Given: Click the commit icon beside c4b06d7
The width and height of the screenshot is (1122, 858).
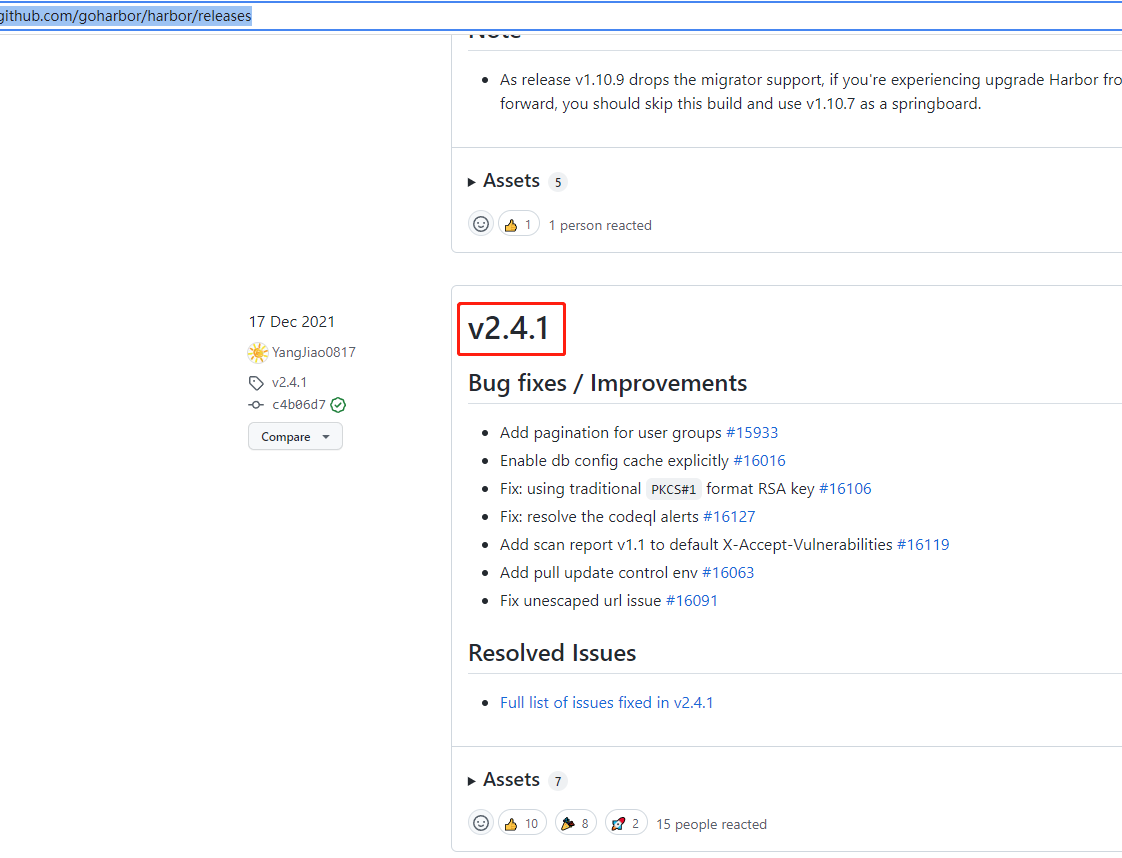Looking at the screenshot, I should (255, 404).
